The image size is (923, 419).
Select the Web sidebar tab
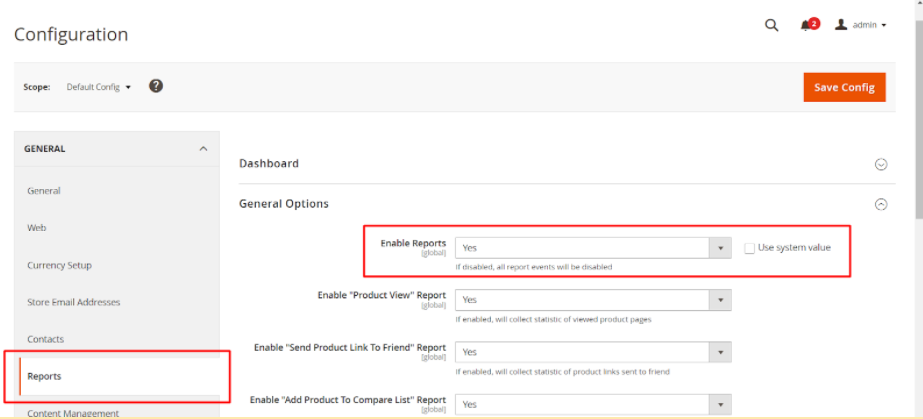coord(37,228)
